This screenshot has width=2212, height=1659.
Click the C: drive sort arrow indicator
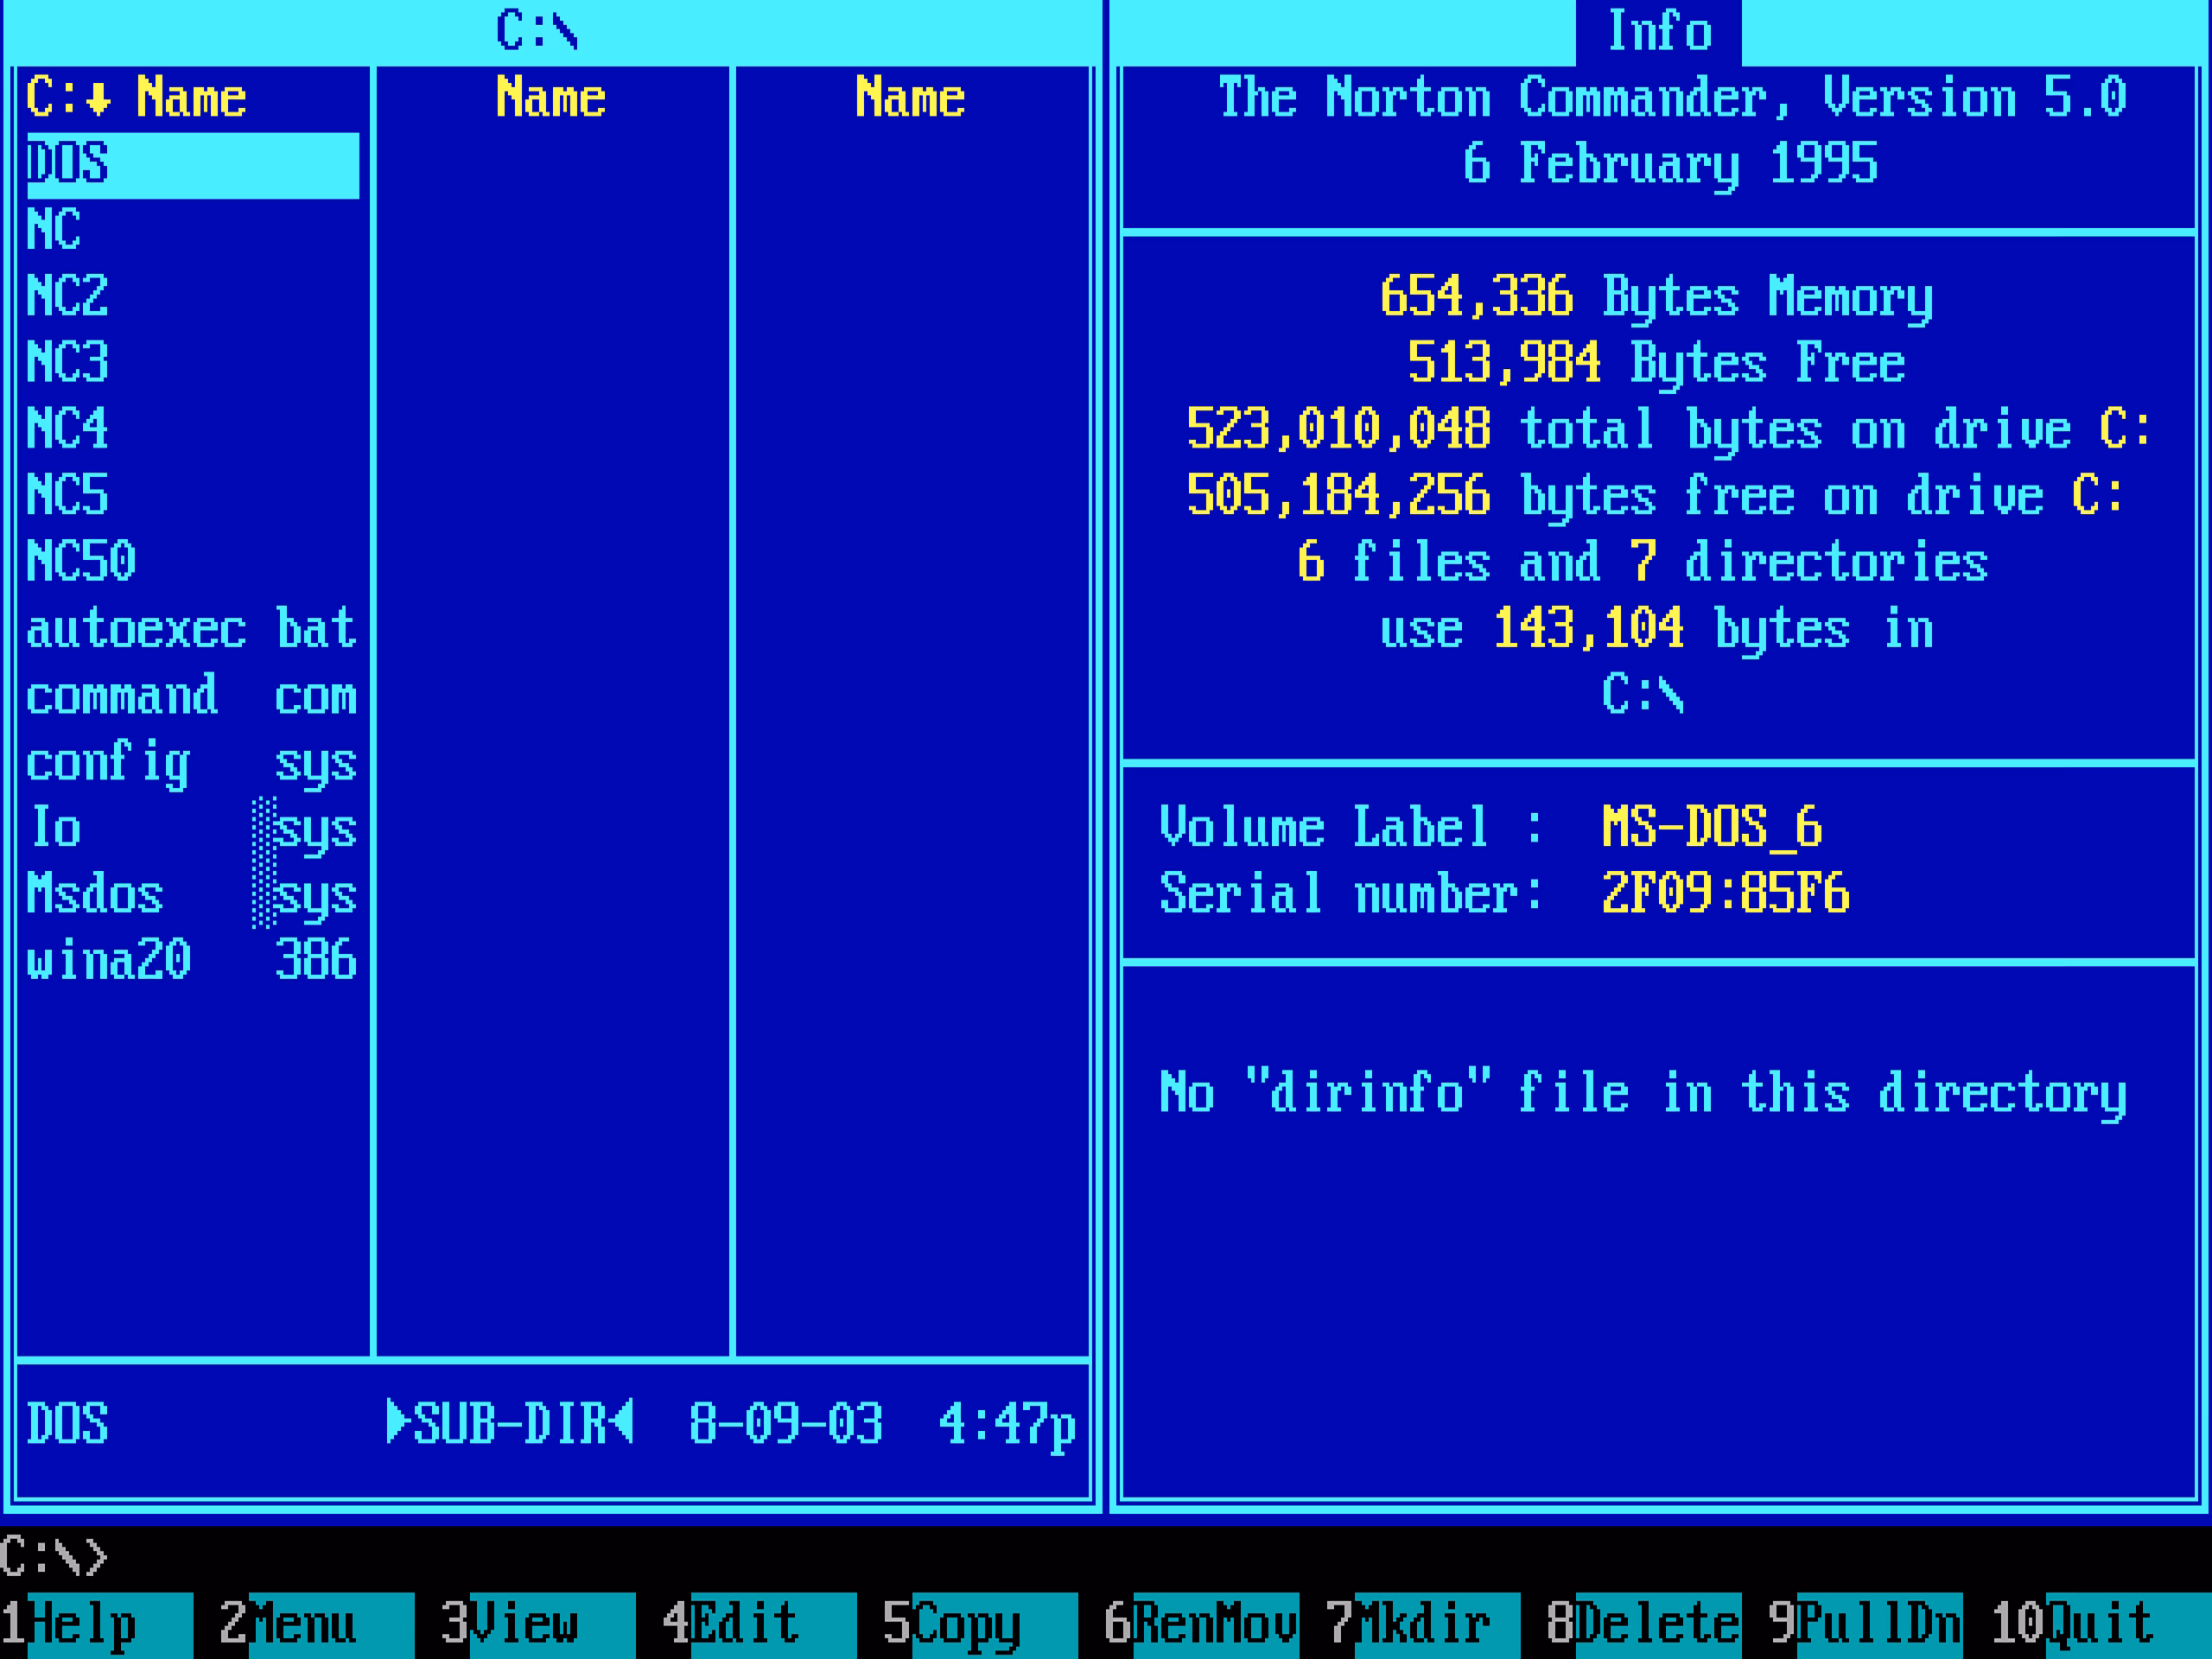(x=97, y=98)
